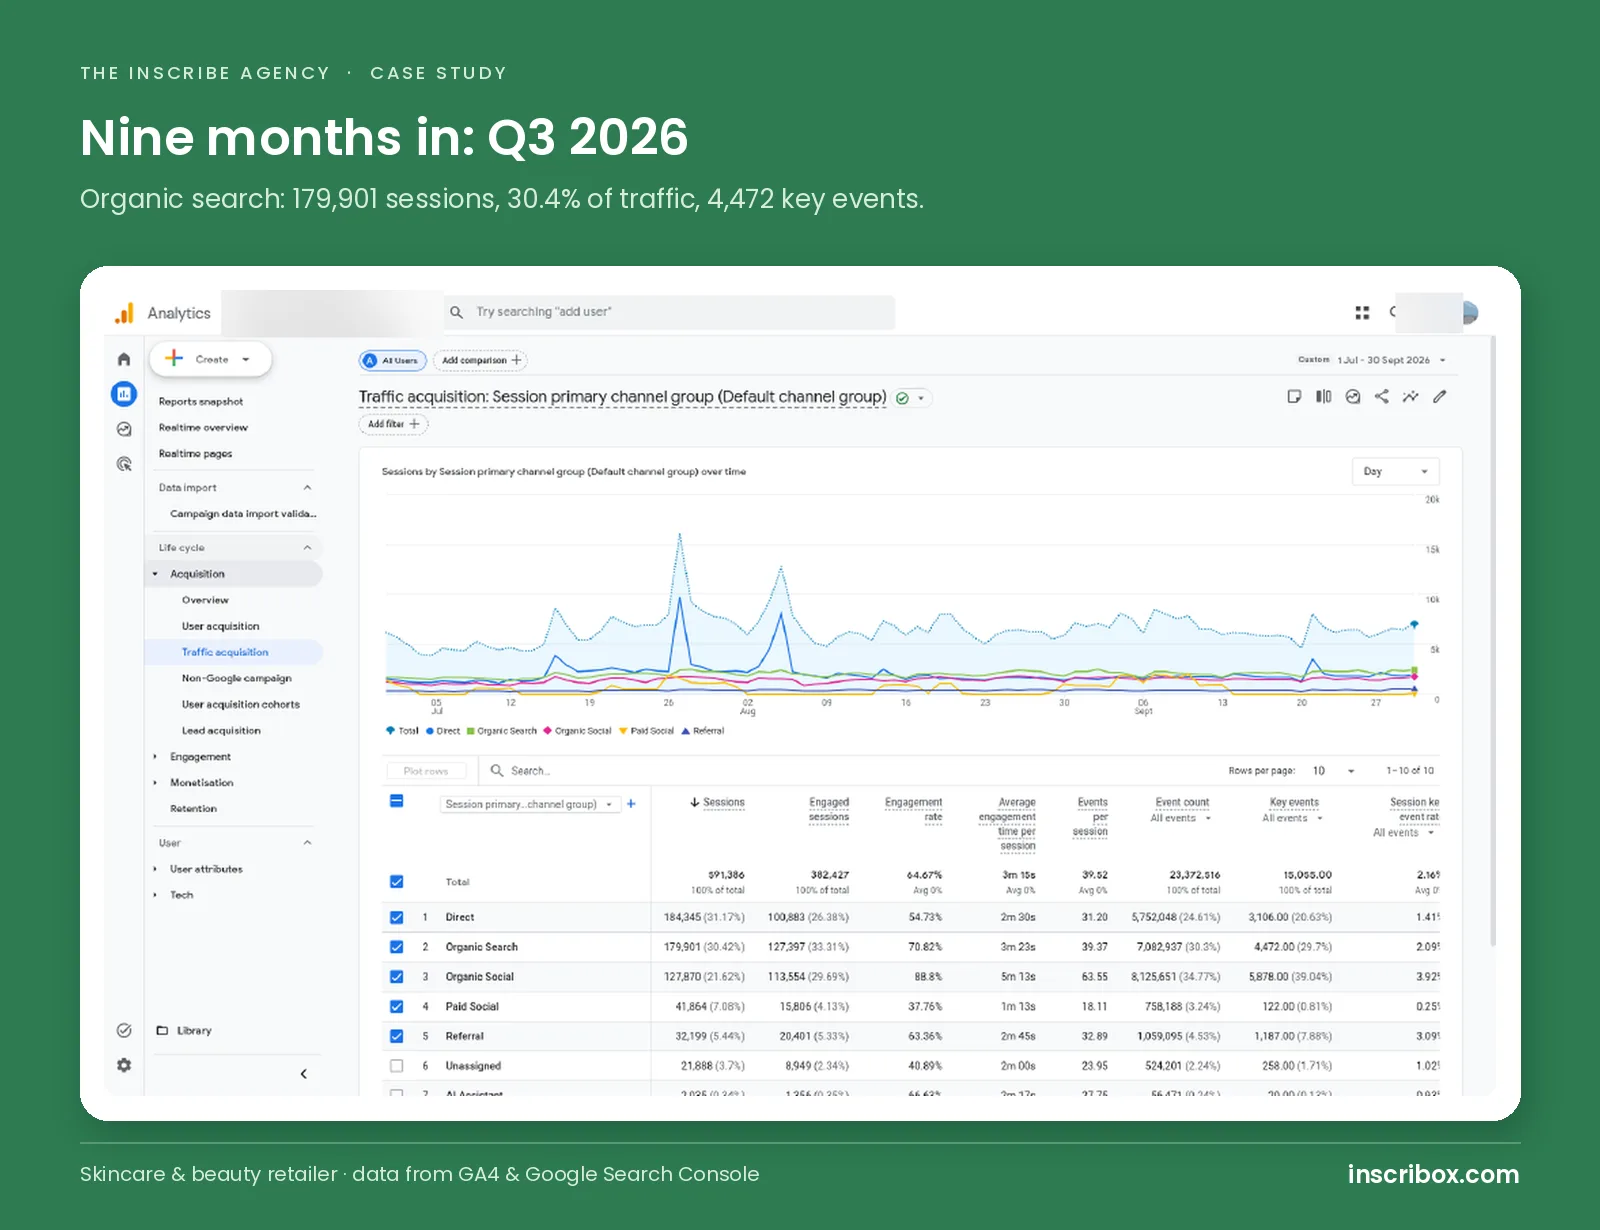Open Session primary channel group dimension dropdown
1600x1230 pixels.
pos(530,804)
